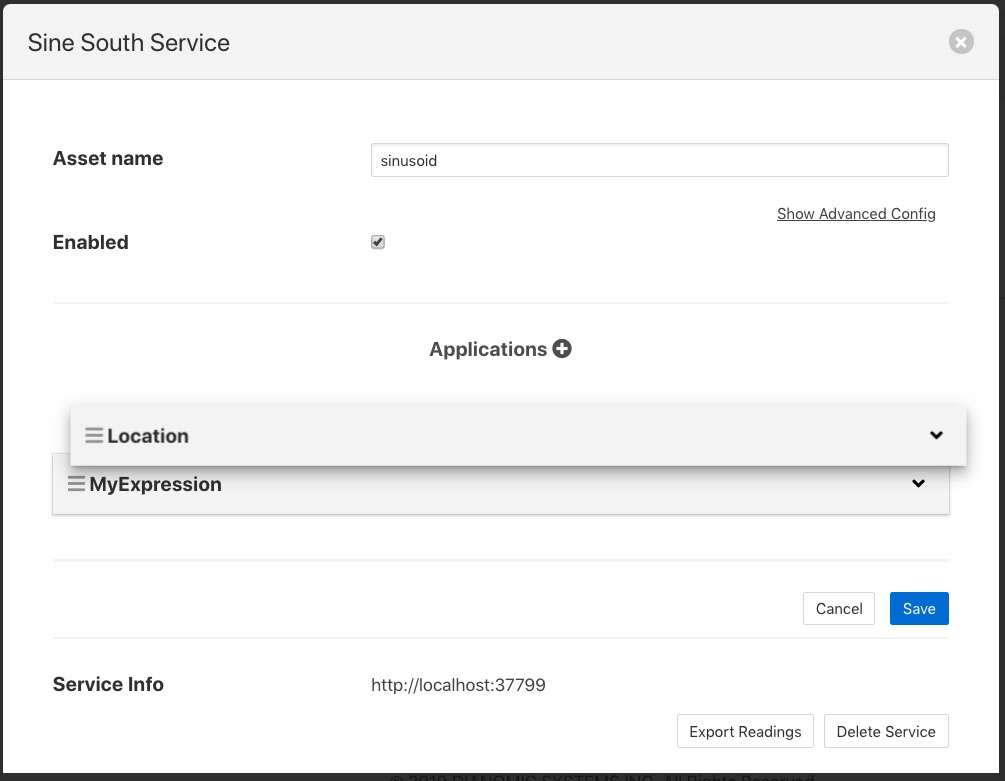This screenshot has height=781, width=1005.
Task: Click the Applications heading text
Action: click(x=487, y=349)
